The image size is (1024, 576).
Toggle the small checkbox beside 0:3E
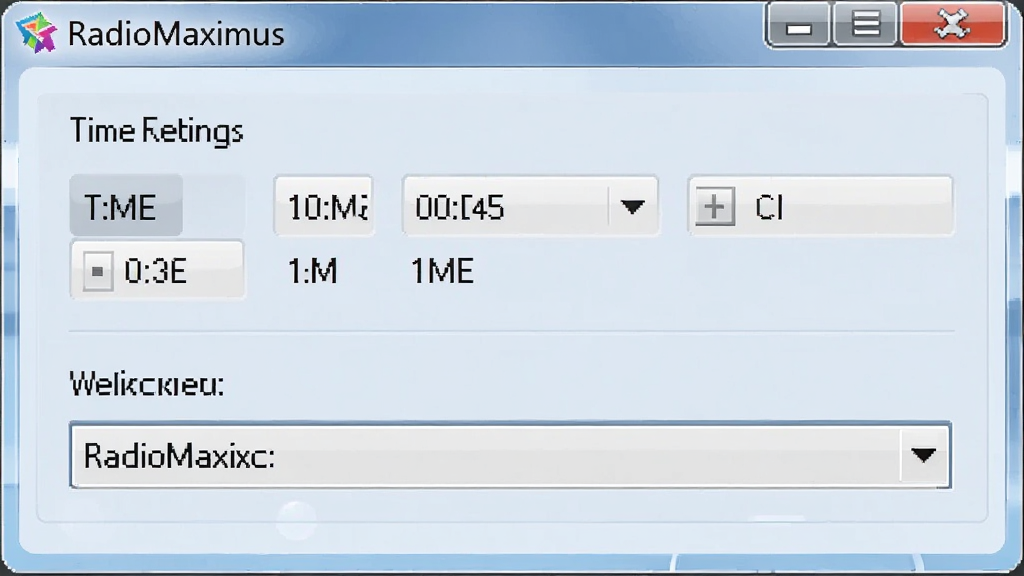97,271
